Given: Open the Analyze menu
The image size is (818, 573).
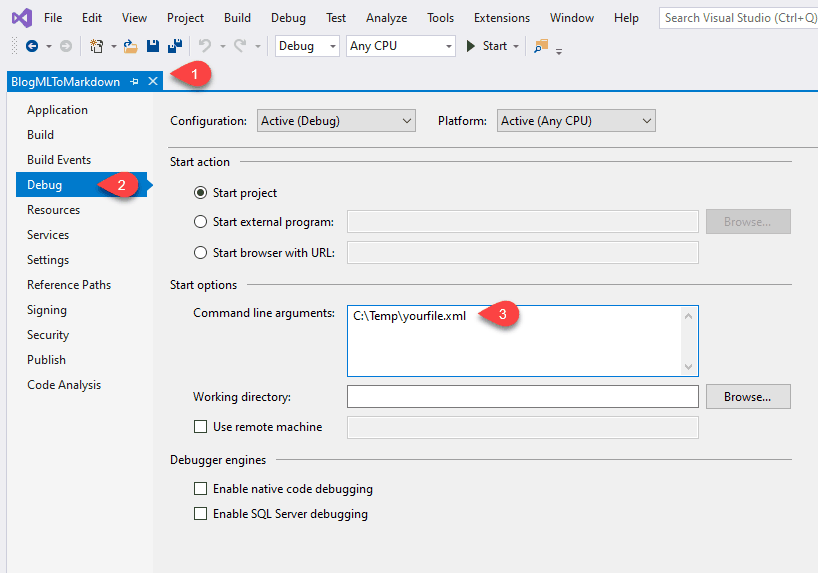Looking at the screenshot, I should [x=387, y=18].
